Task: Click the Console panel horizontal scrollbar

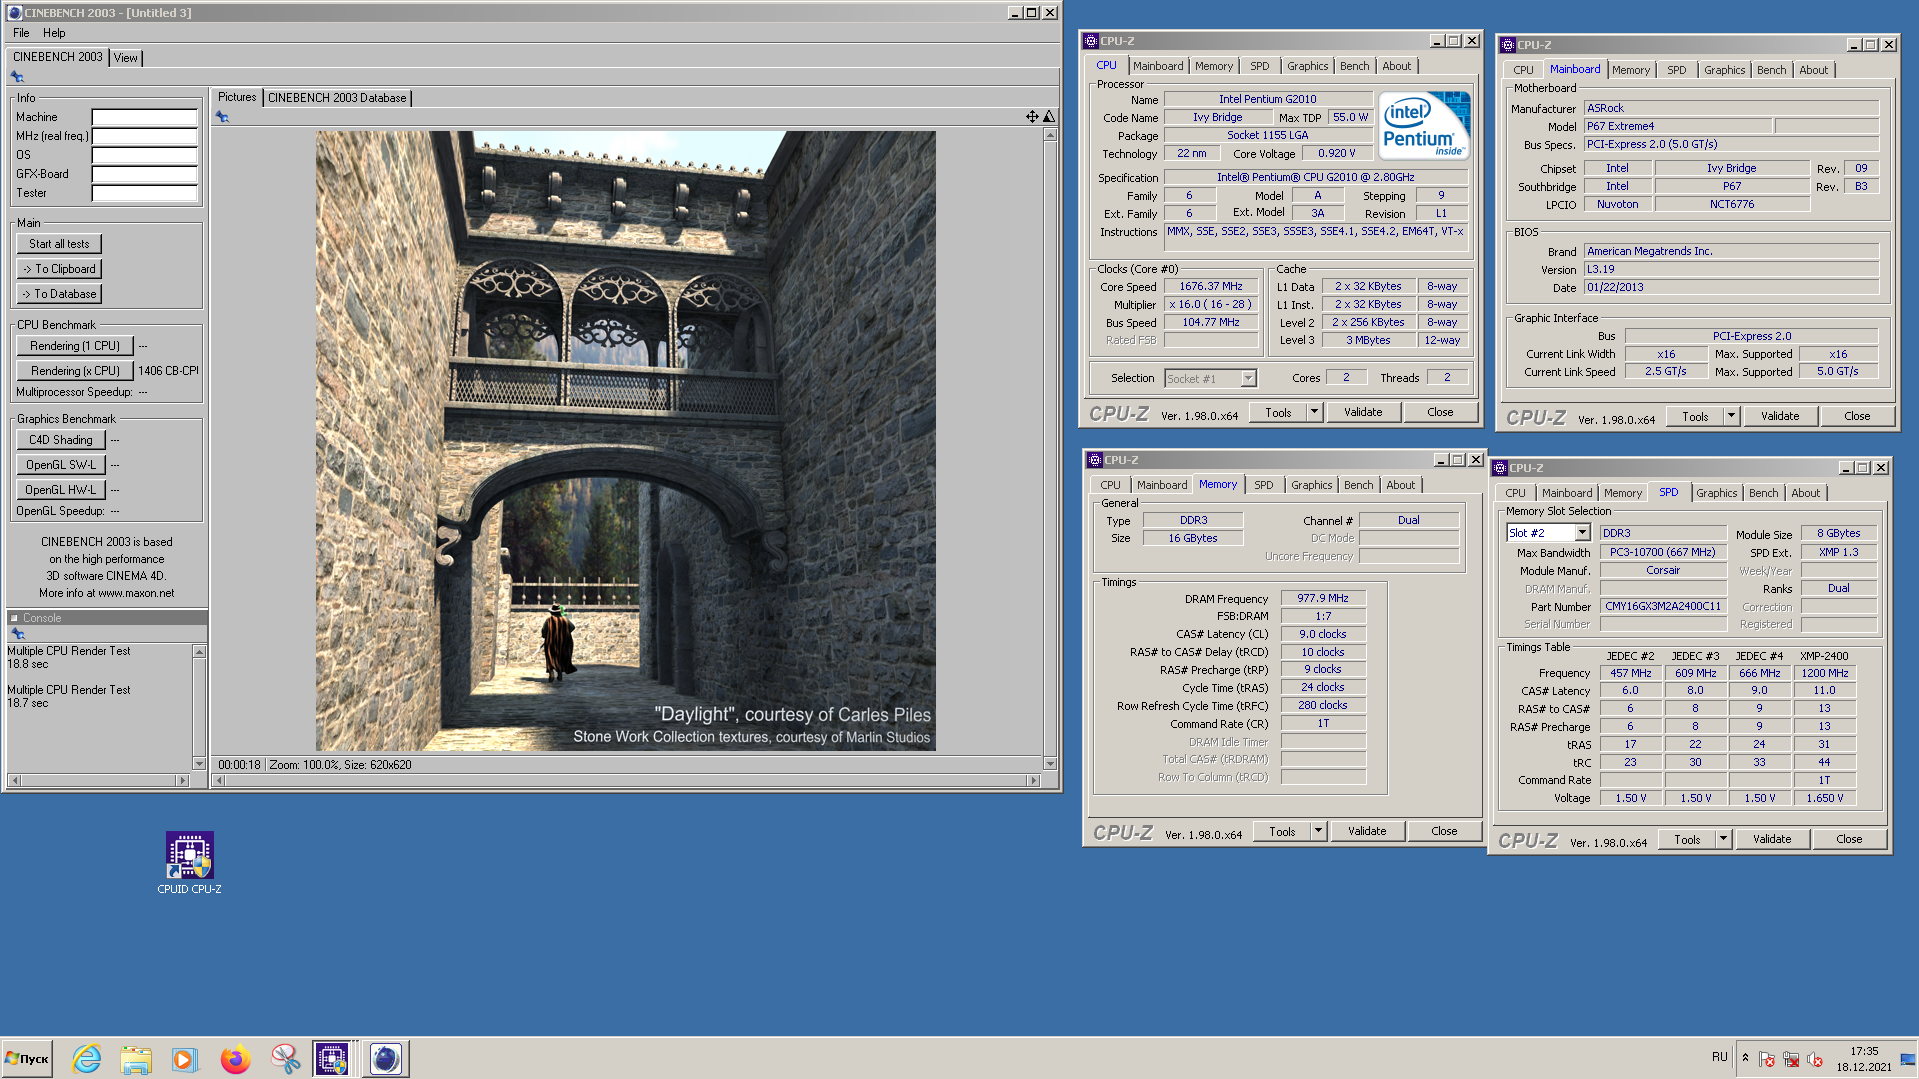Action: tap(99, 780)
